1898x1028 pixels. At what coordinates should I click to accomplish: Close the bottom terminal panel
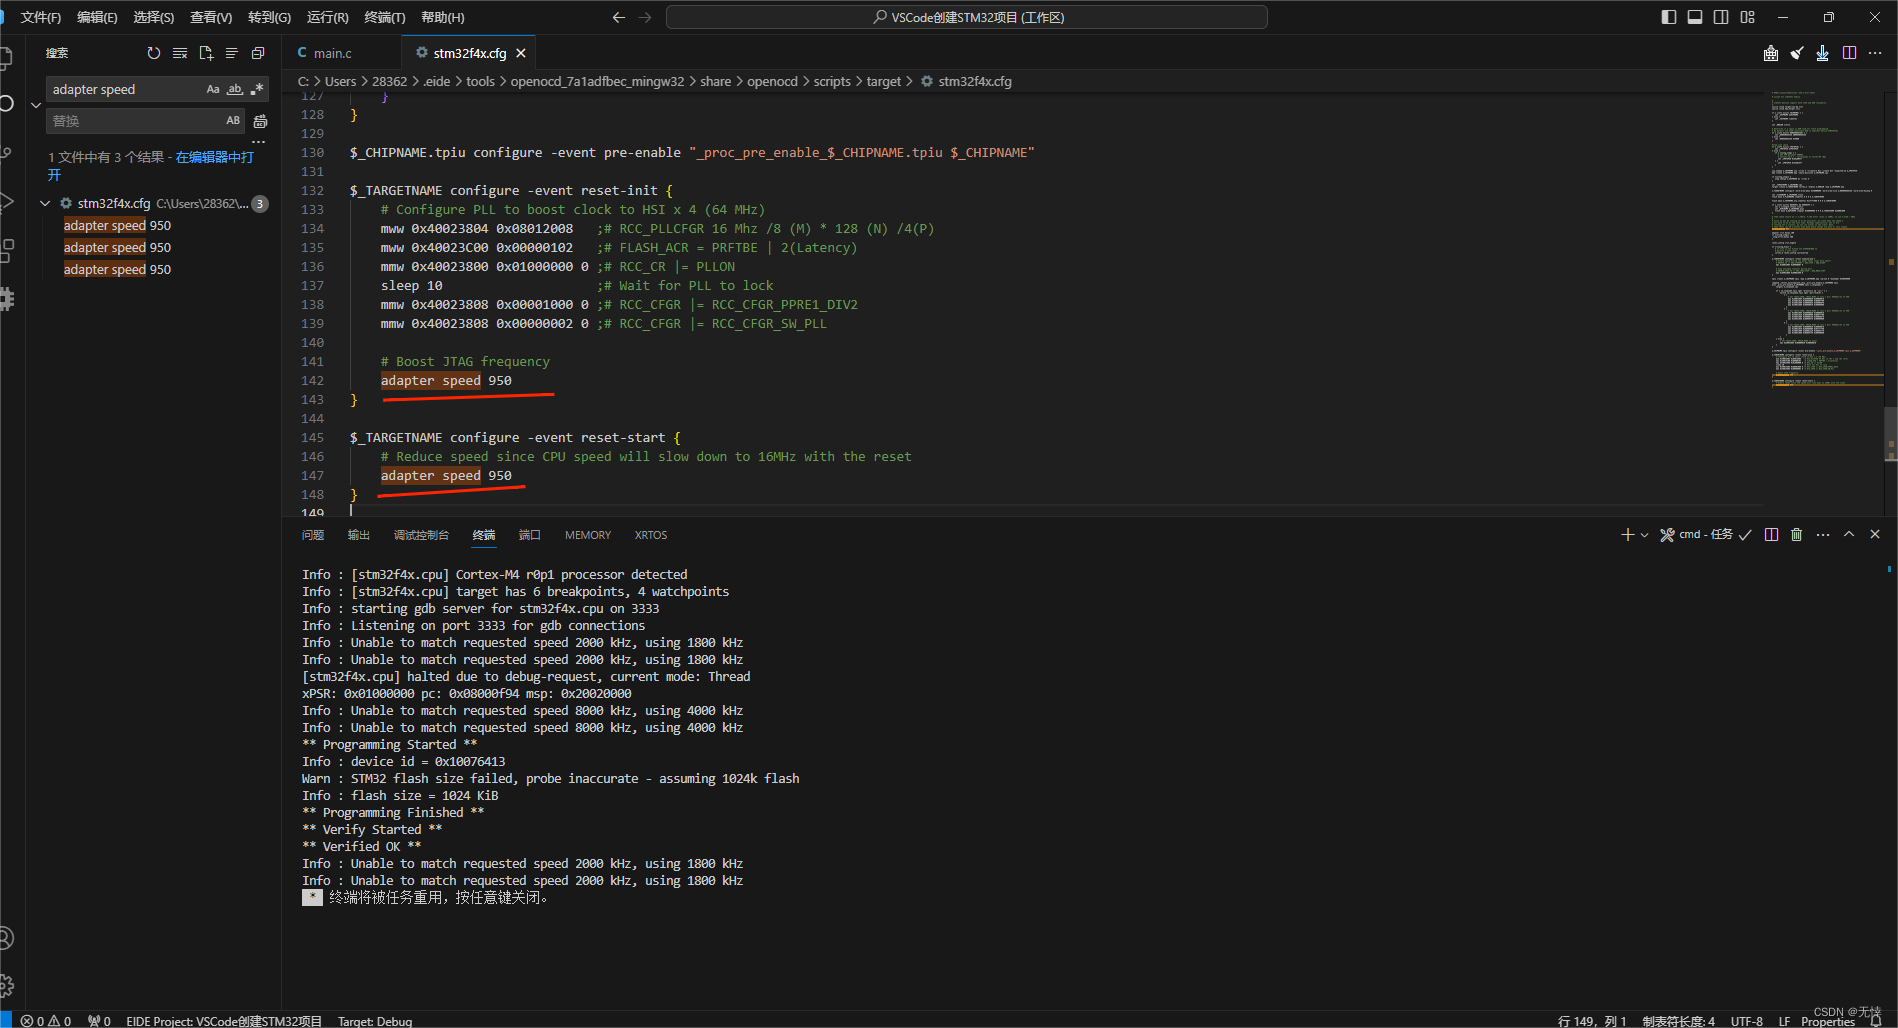tap(1875, 535)
